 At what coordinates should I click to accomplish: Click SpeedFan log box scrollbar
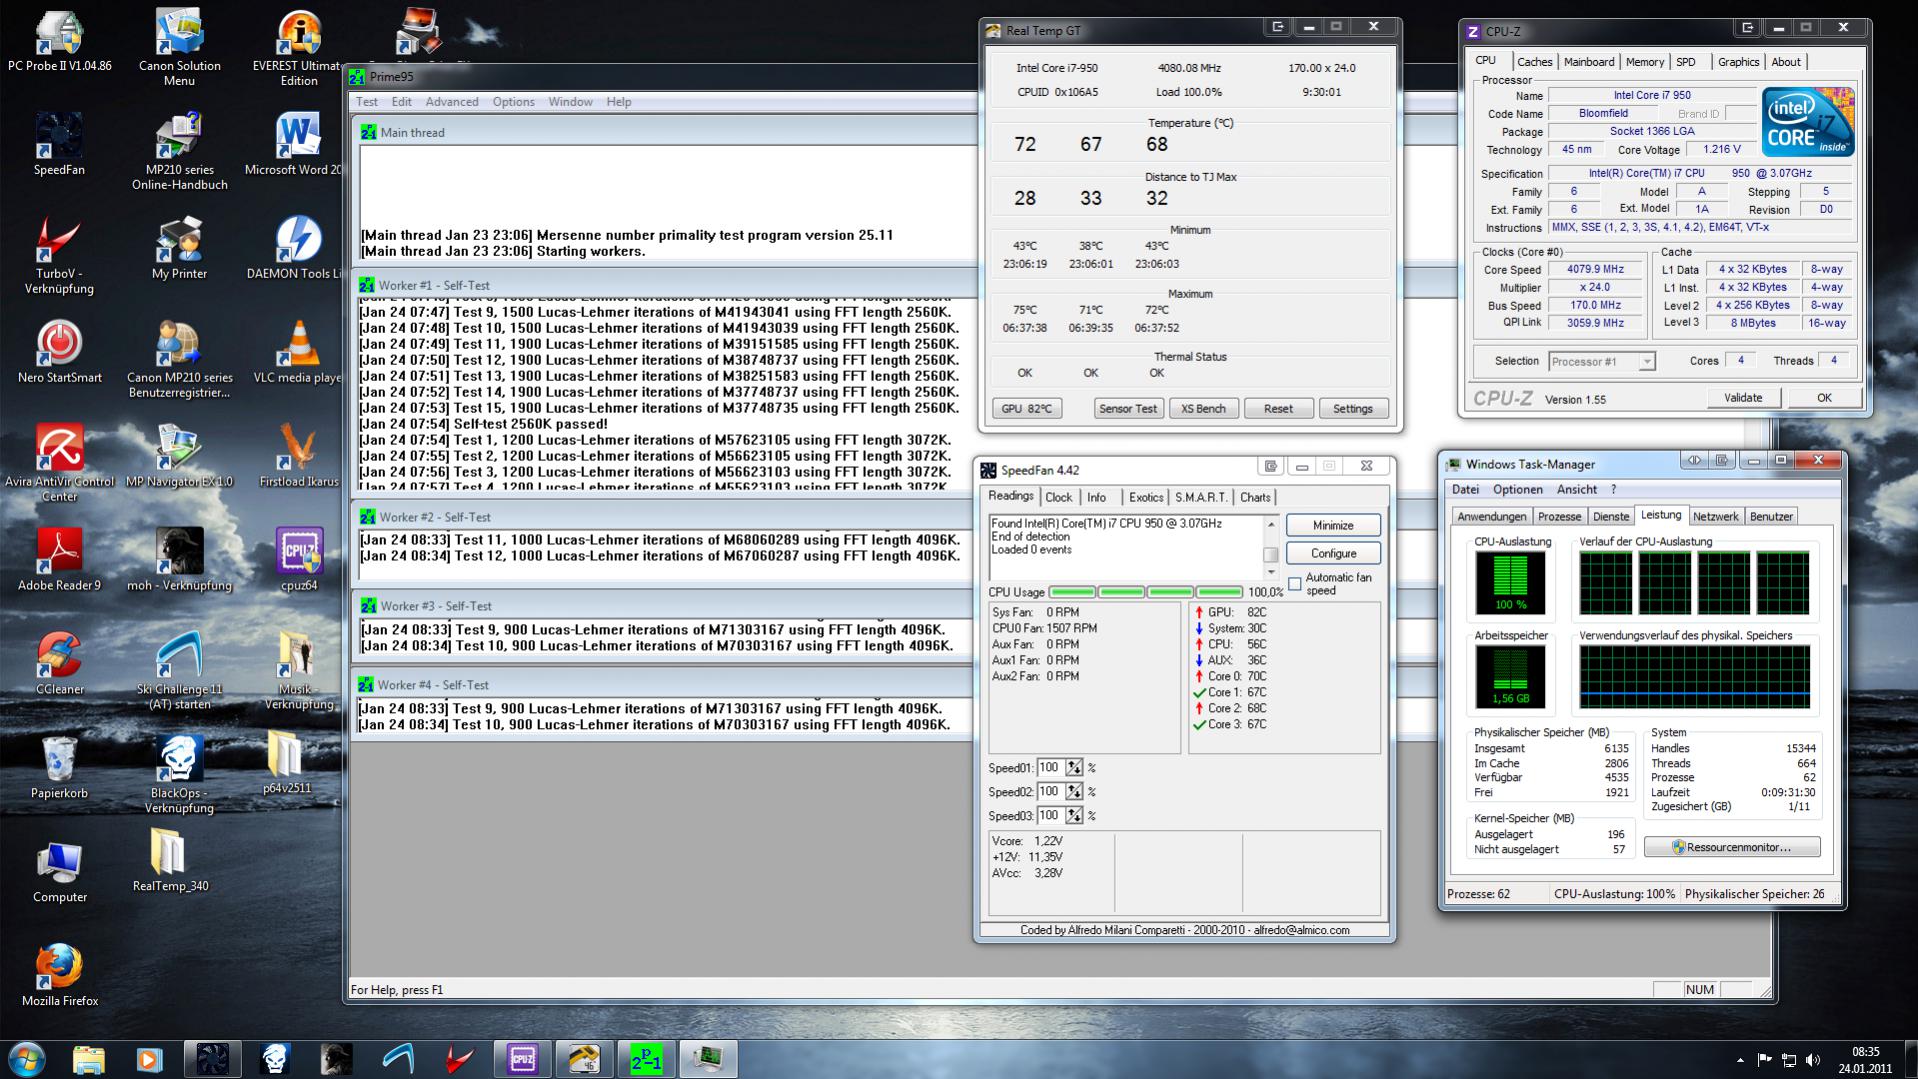tap(1271, 548)
